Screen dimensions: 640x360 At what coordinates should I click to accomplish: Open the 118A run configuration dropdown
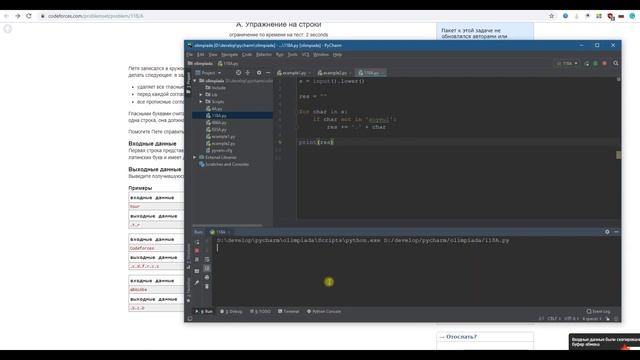[567, 63]
